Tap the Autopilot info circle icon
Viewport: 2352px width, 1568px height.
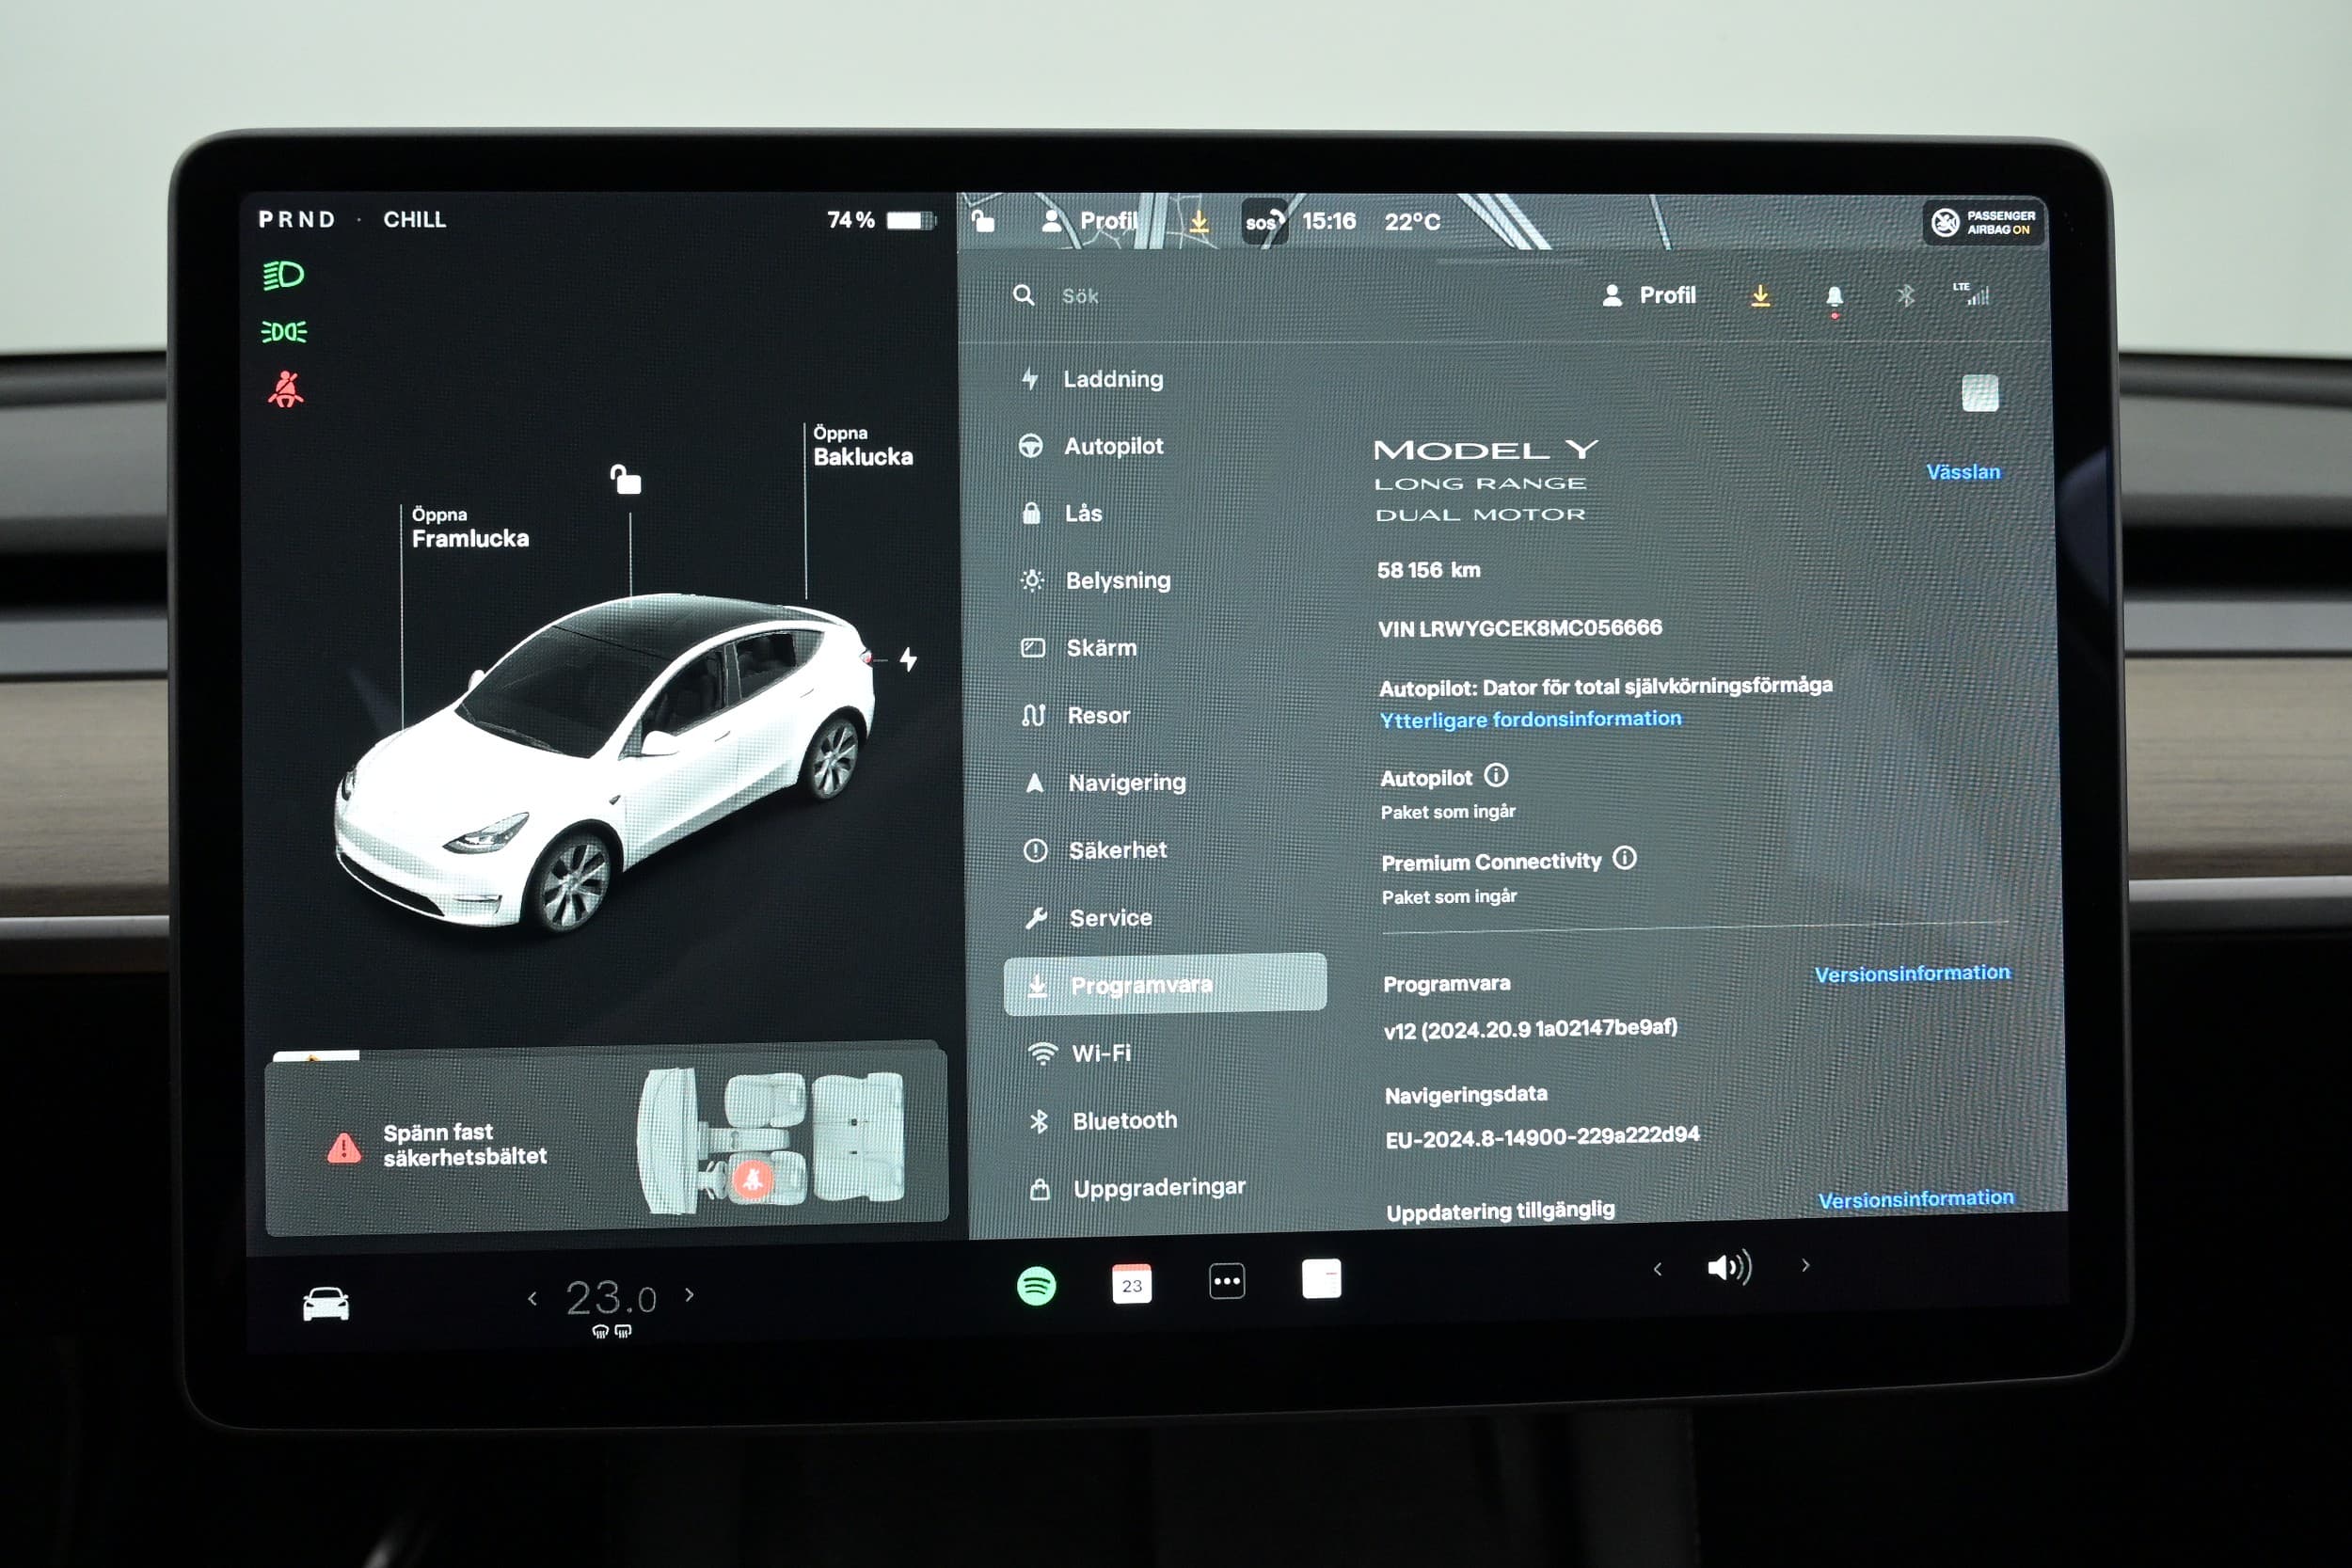[x=1496, y=775]
